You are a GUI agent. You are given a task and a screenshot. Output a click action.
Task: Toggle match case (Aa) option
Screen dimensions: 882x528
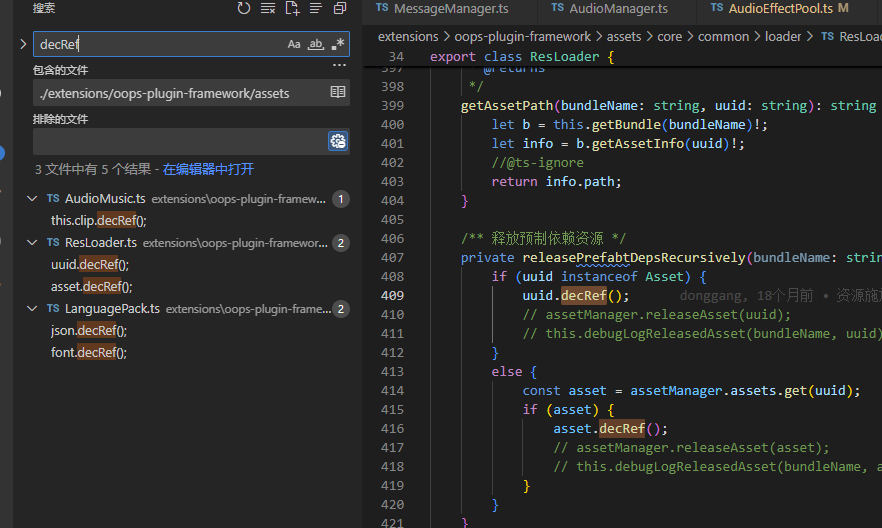pos(294,44)
